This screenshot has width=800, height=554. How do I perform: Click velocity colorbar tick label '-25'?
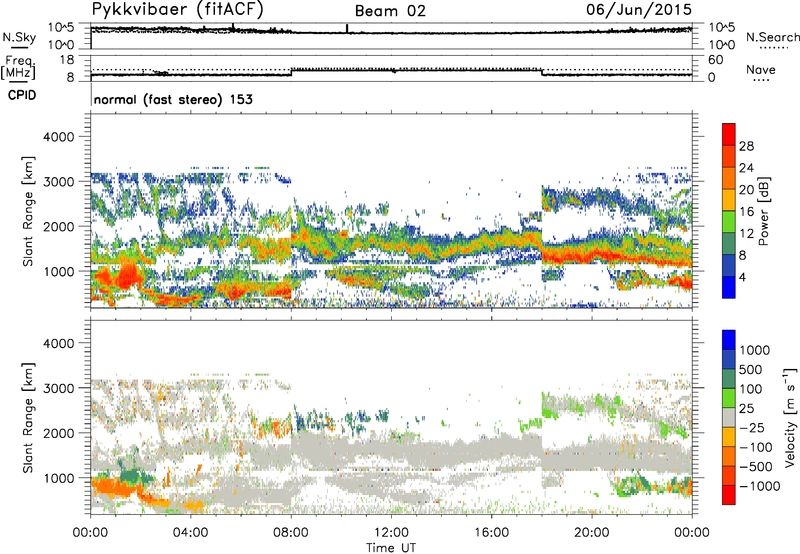[752, 428]
